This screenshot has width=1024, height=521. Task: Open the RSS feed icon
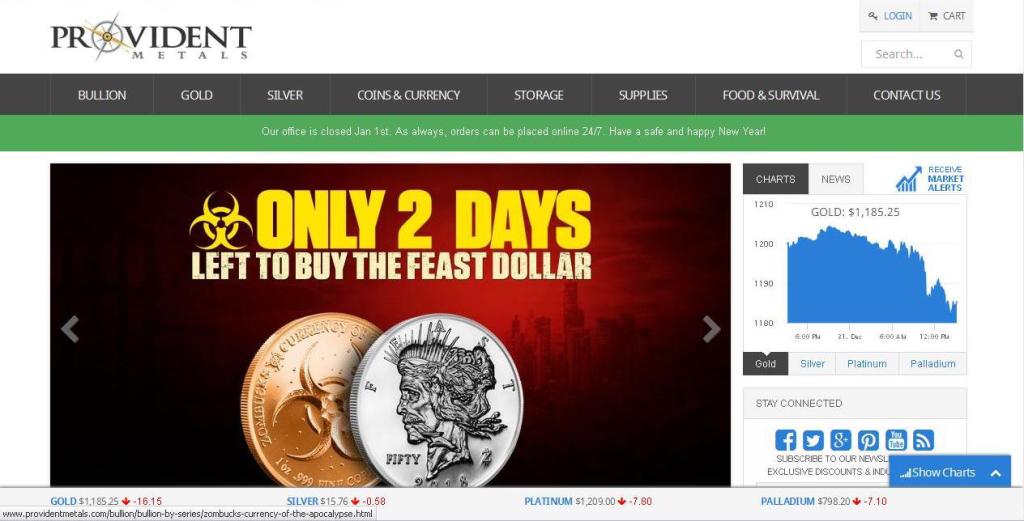[x=923, y=440]
